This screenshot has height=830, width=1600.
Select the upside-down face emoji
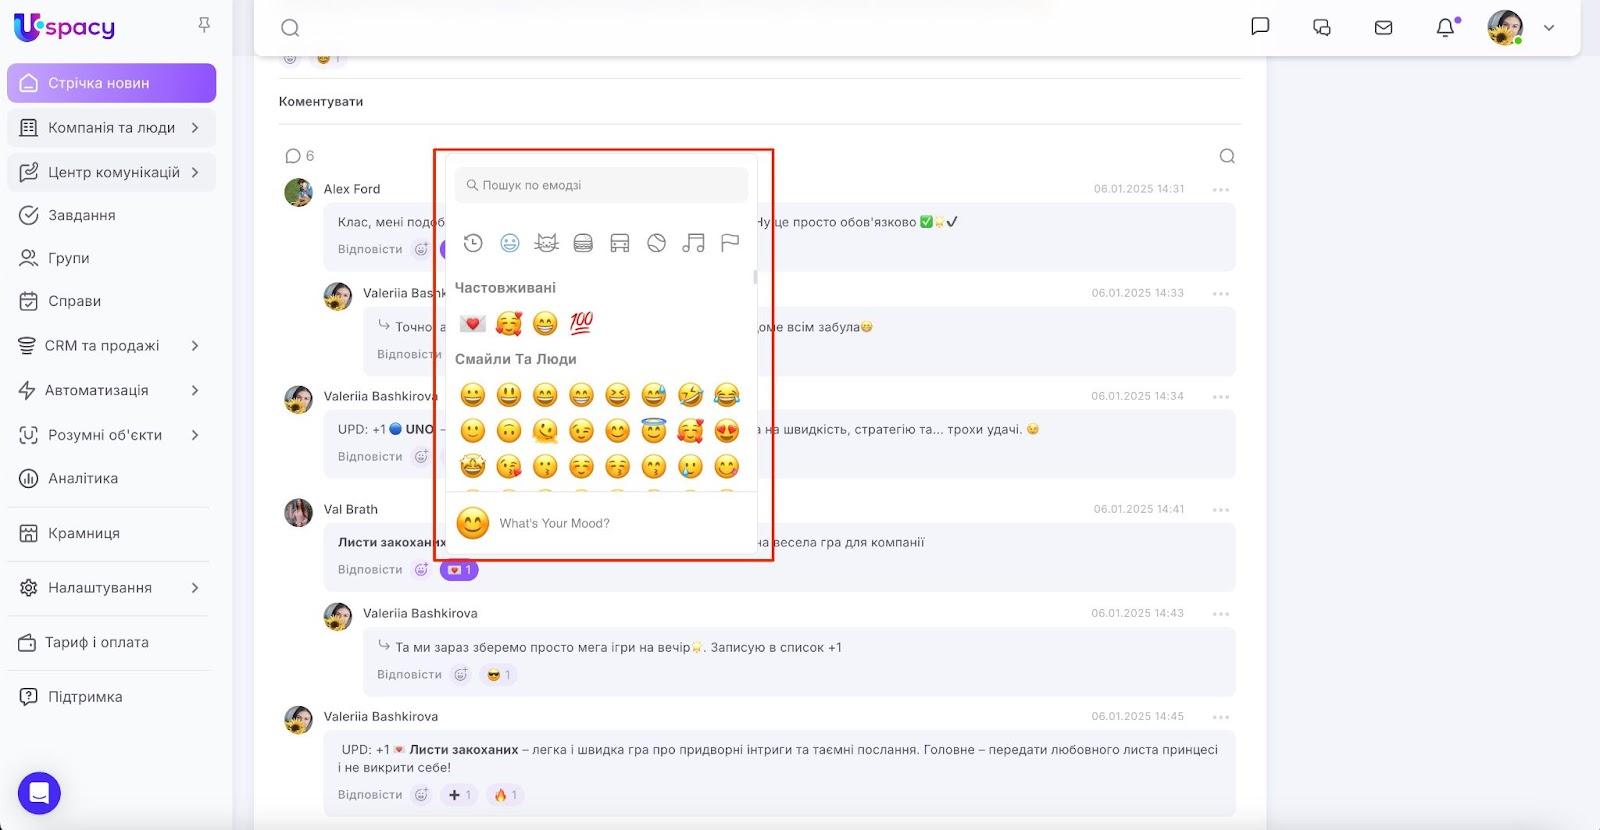509,431
